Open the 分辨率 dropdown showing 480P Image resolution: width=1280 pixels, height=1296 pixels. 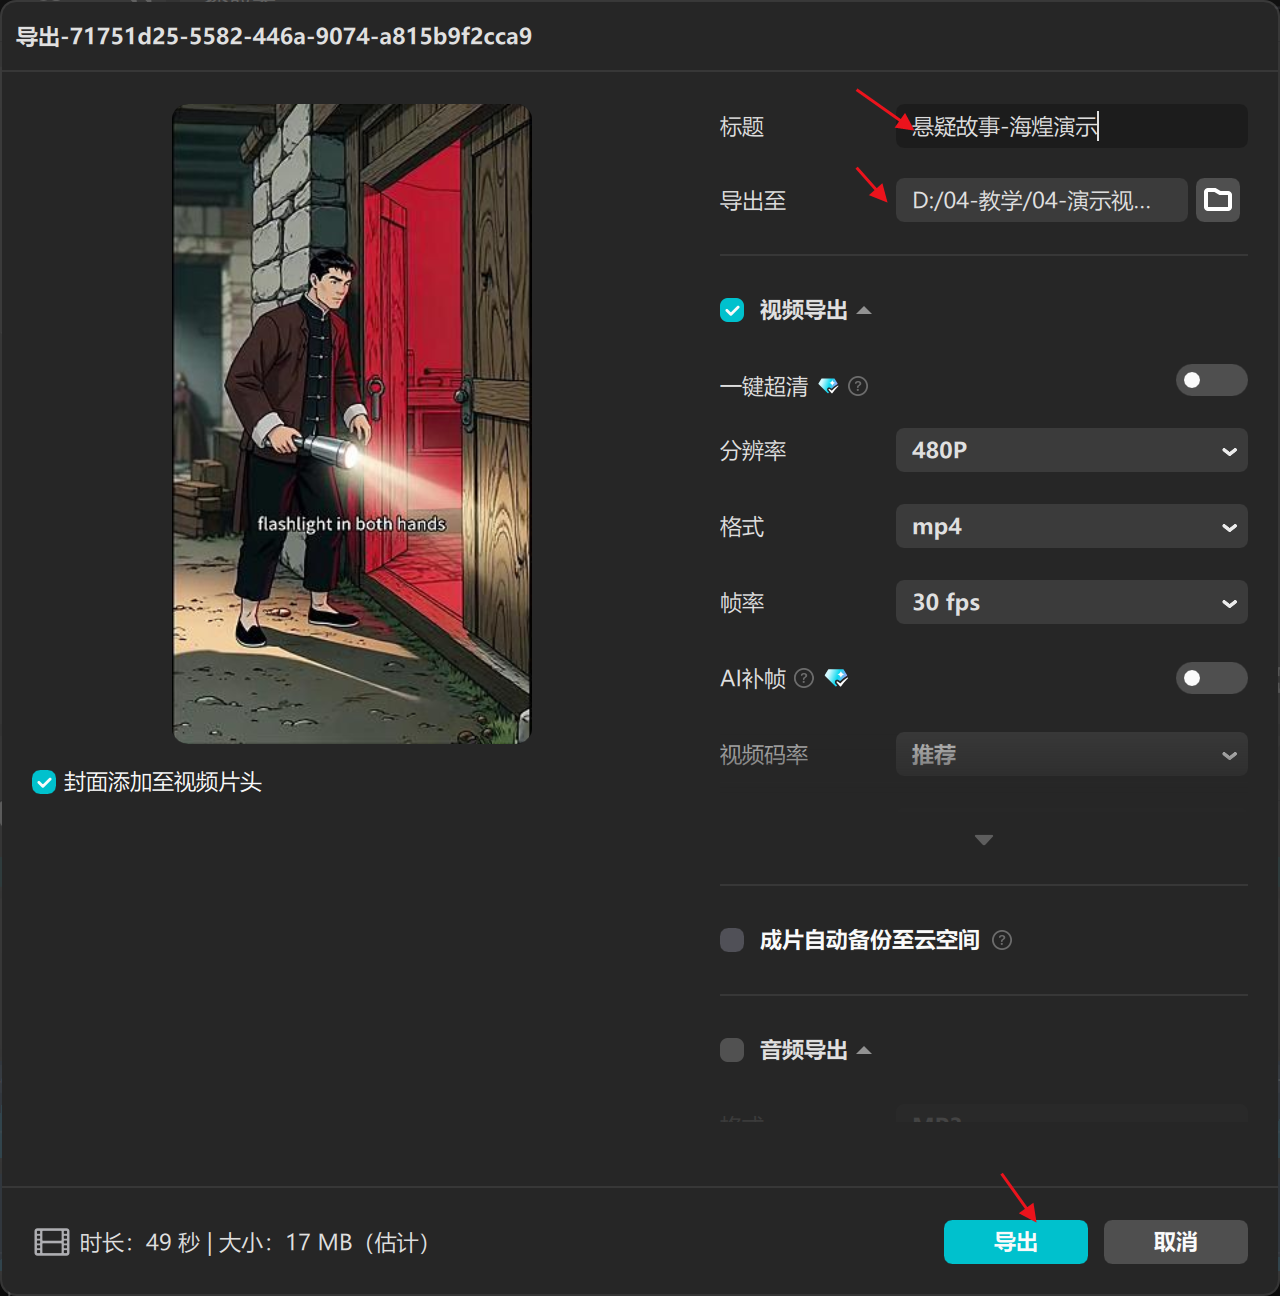click(x=1071, y=450)
